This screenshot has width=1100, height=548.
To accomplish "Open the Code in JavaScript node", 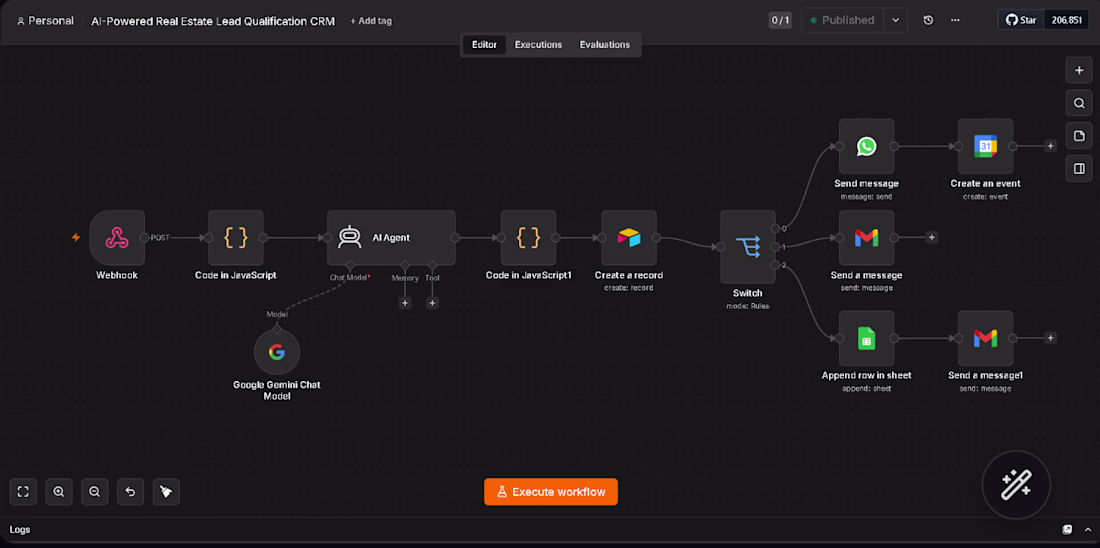I will coord(236,238).
